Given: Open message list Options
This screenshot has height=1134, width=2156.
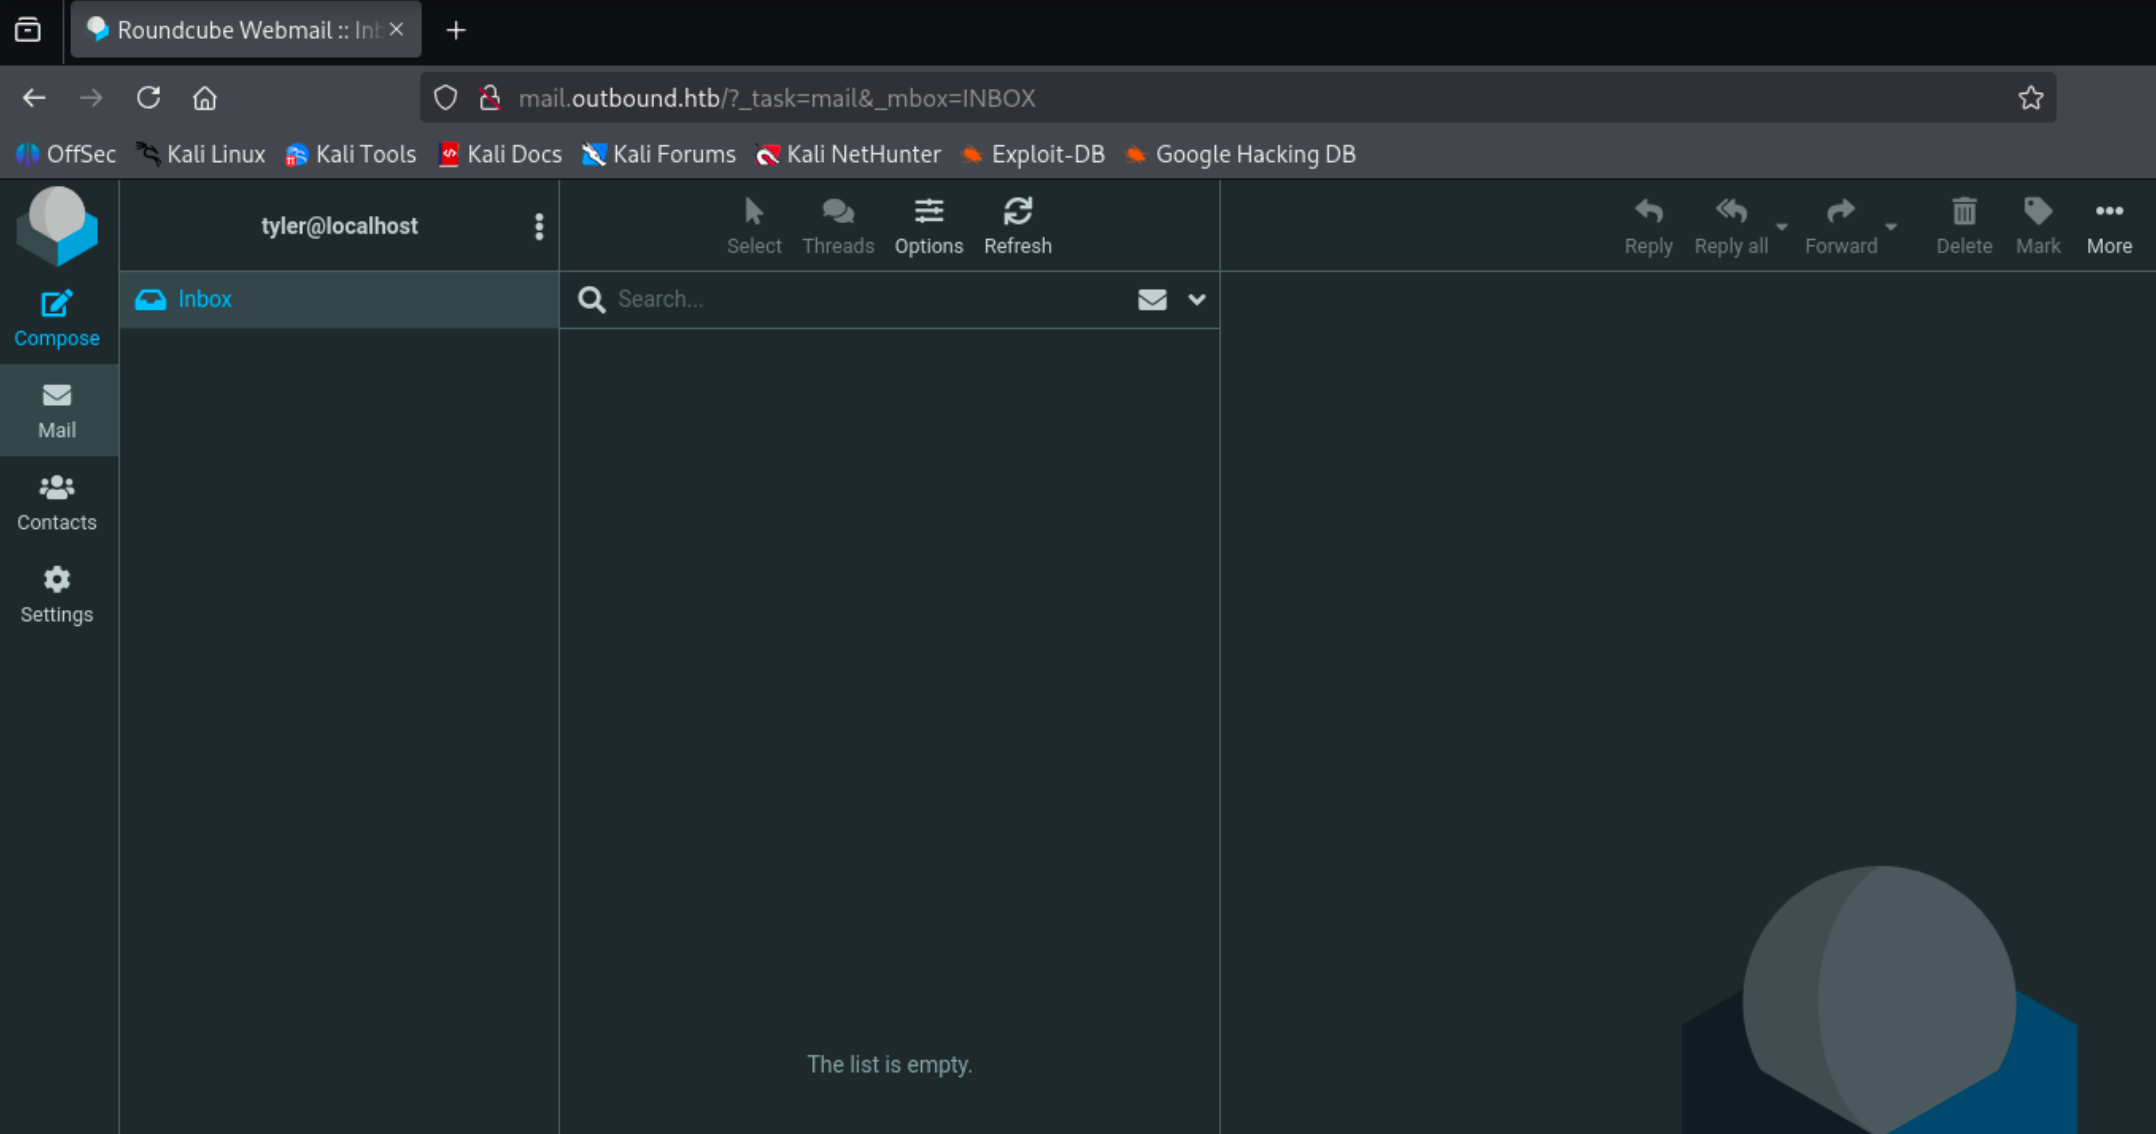Looking at the screenshot, I should [x=928, y=224].
